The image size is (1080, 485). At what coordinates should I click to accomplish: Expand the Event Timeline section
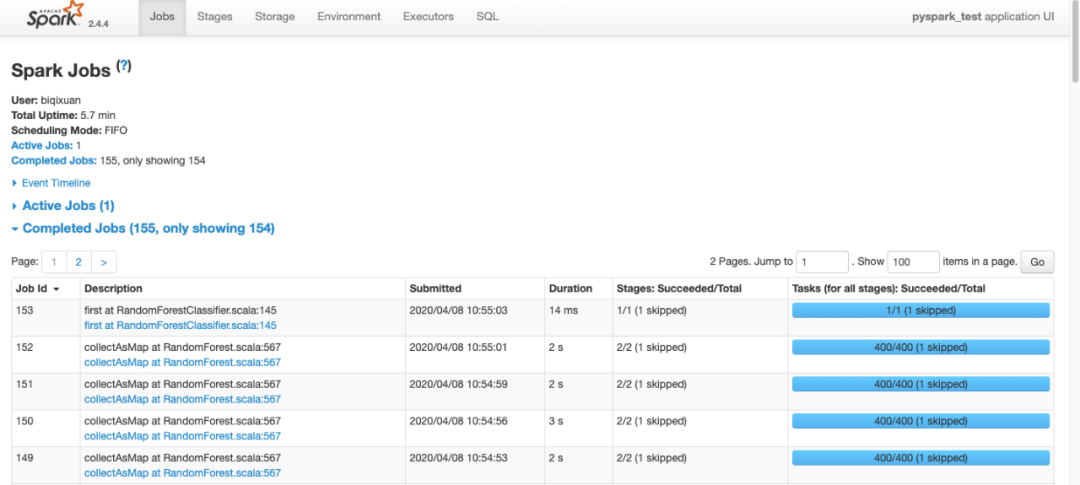click(51, 183)
